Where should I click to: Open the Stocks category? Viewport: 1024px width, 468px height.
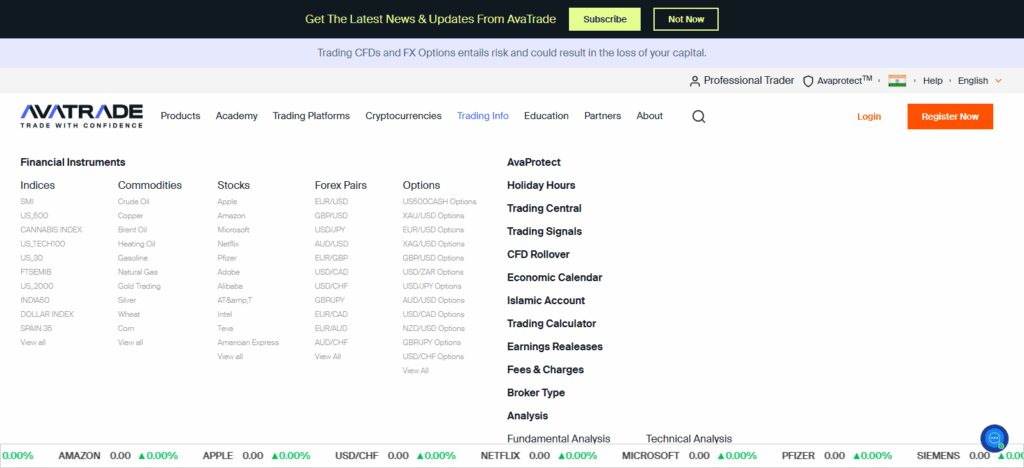pos(233,185)
